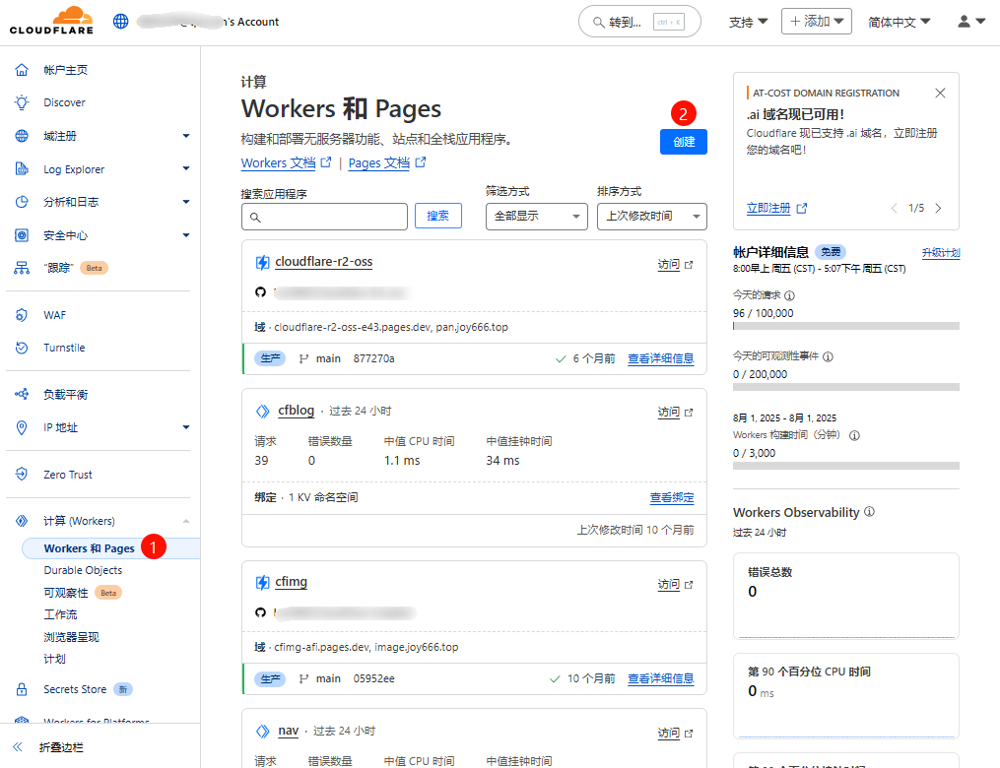Click the next arrow on promo card

(x=938, y=209)
